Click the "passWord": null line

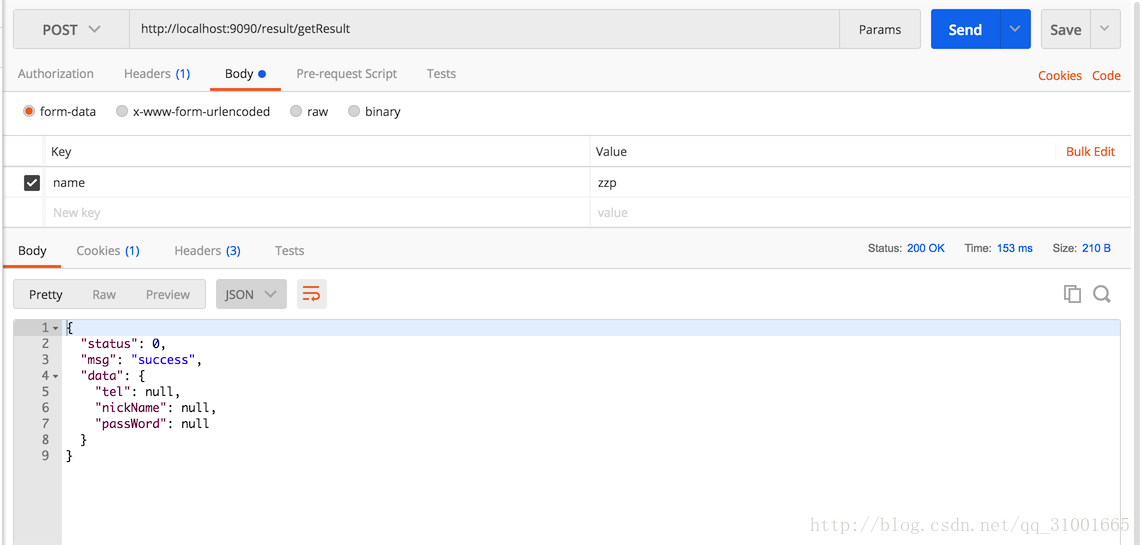152,423
